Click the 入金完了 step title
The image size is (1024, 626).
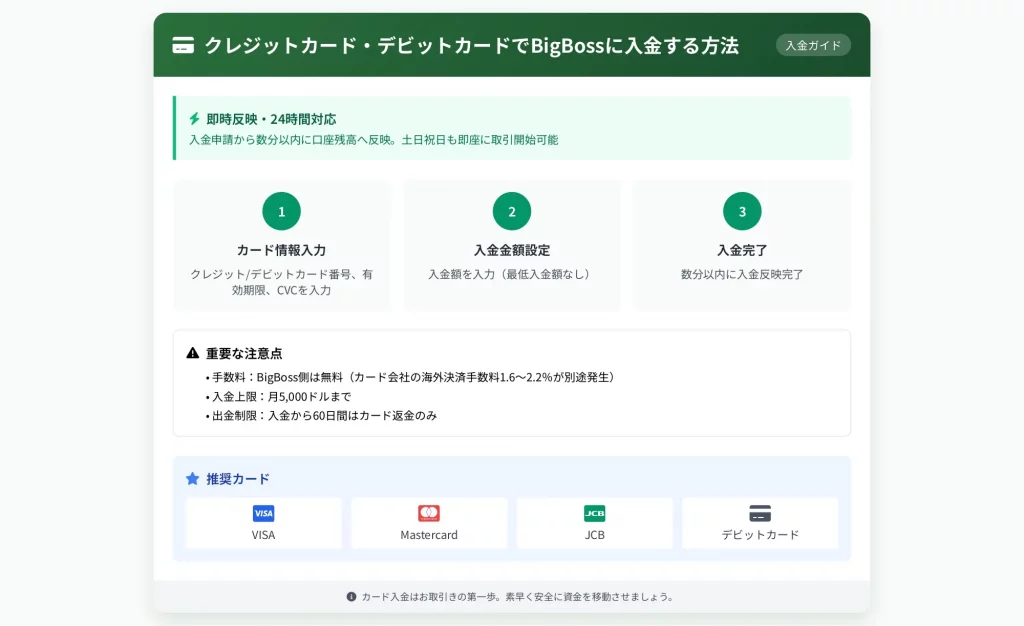[x=742, y=250]
